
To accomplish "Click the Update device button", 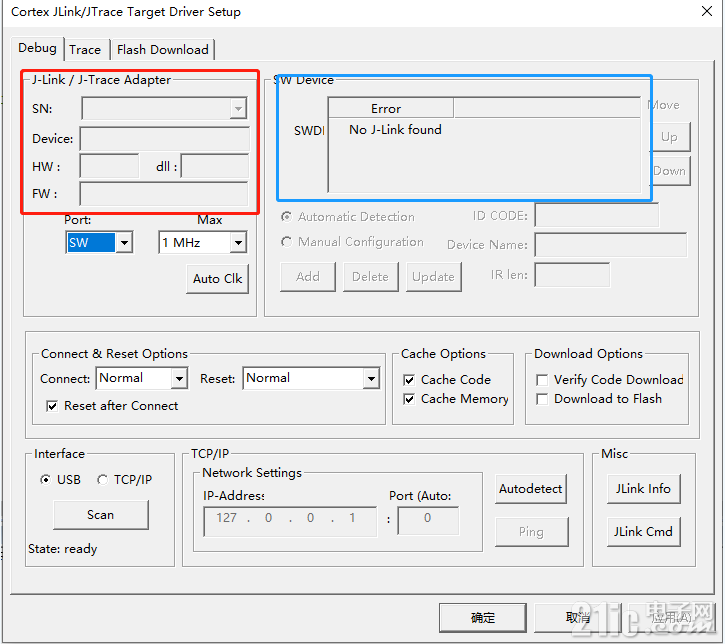I will (434, 276).
